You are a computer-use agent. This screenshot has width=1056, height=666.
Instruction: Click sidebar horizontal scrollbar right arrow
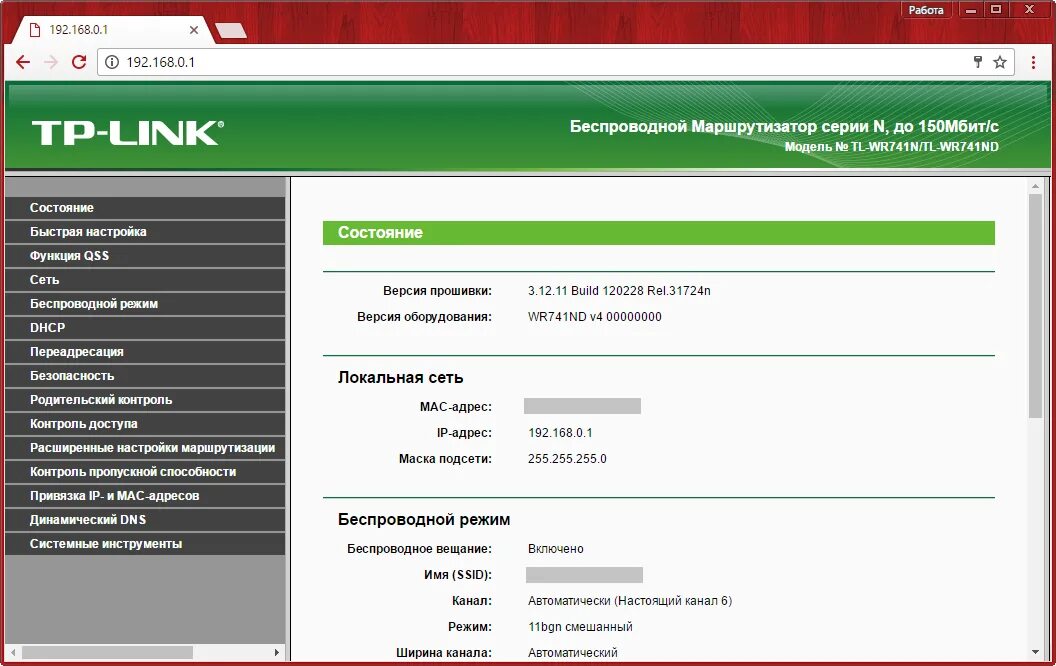[276, 653]
